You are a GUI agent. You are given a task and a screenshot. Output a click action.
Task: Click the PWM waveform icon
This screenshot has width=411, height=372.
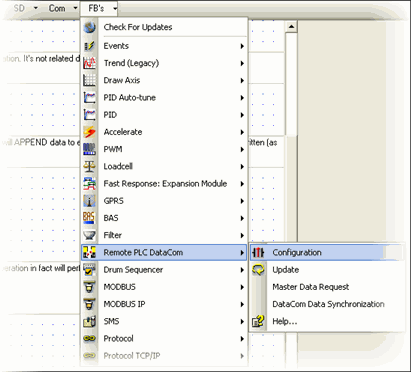(x=89, y=149)
